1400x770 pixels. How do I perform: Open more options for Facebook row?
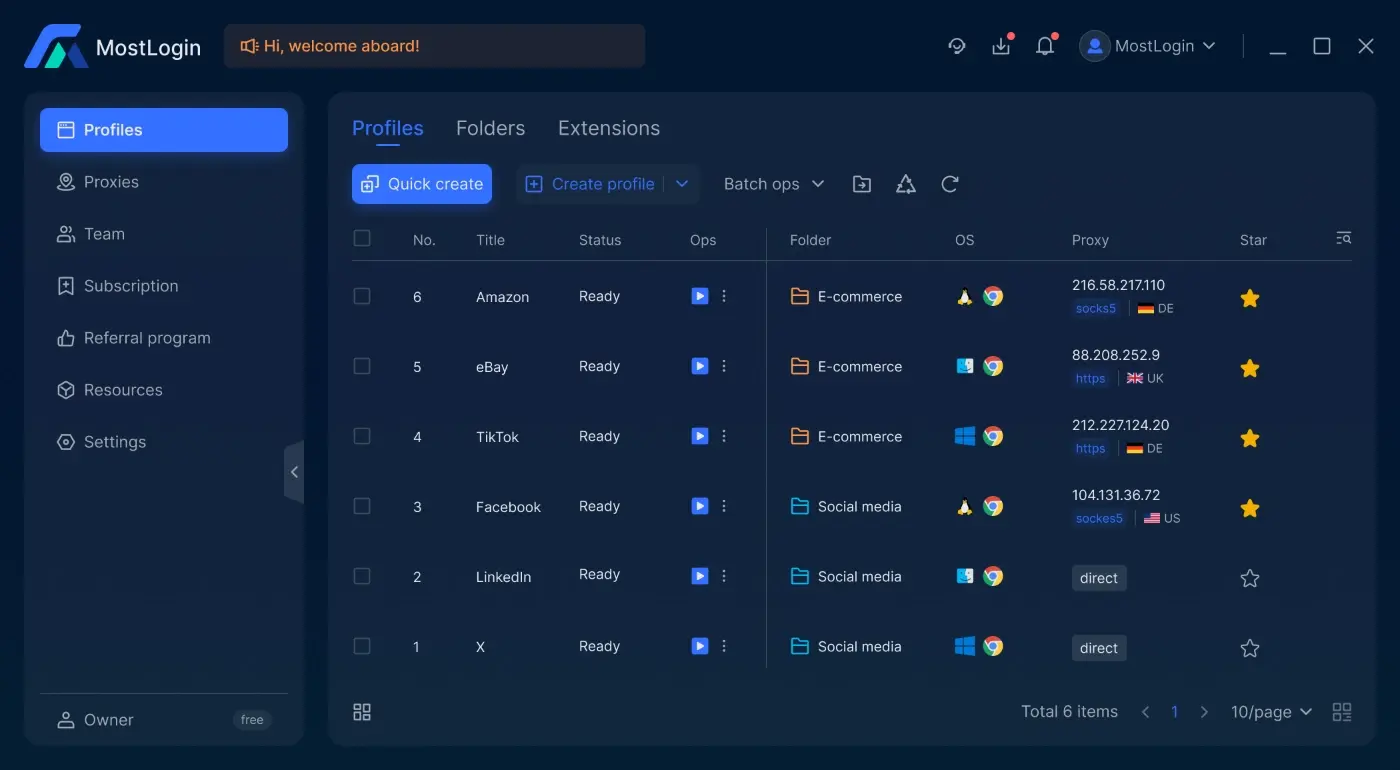[724, 506]
